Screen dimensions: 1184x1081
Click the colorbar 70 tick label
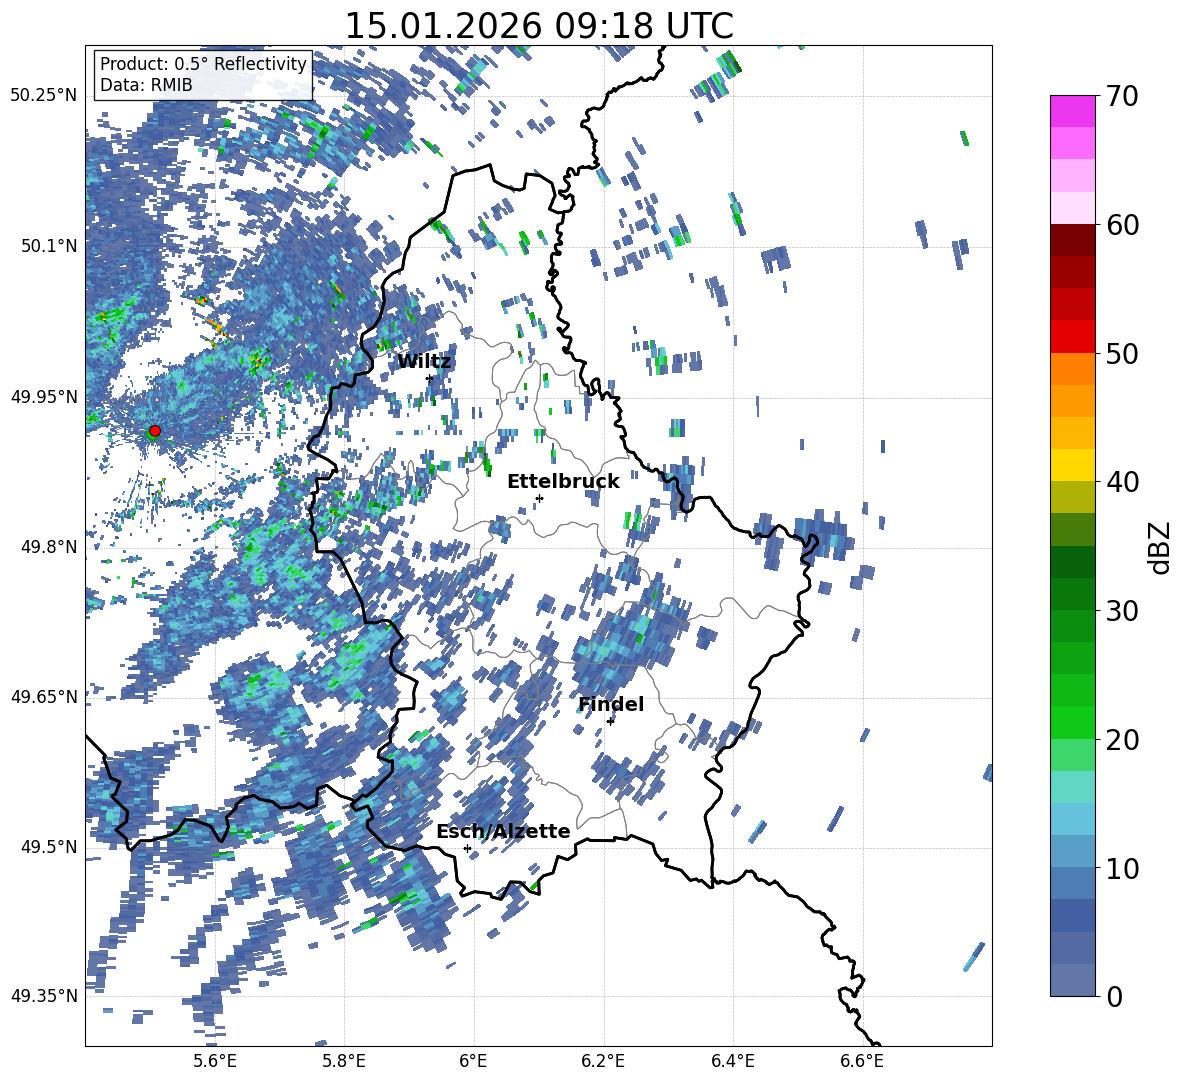tap(1122, 97)
